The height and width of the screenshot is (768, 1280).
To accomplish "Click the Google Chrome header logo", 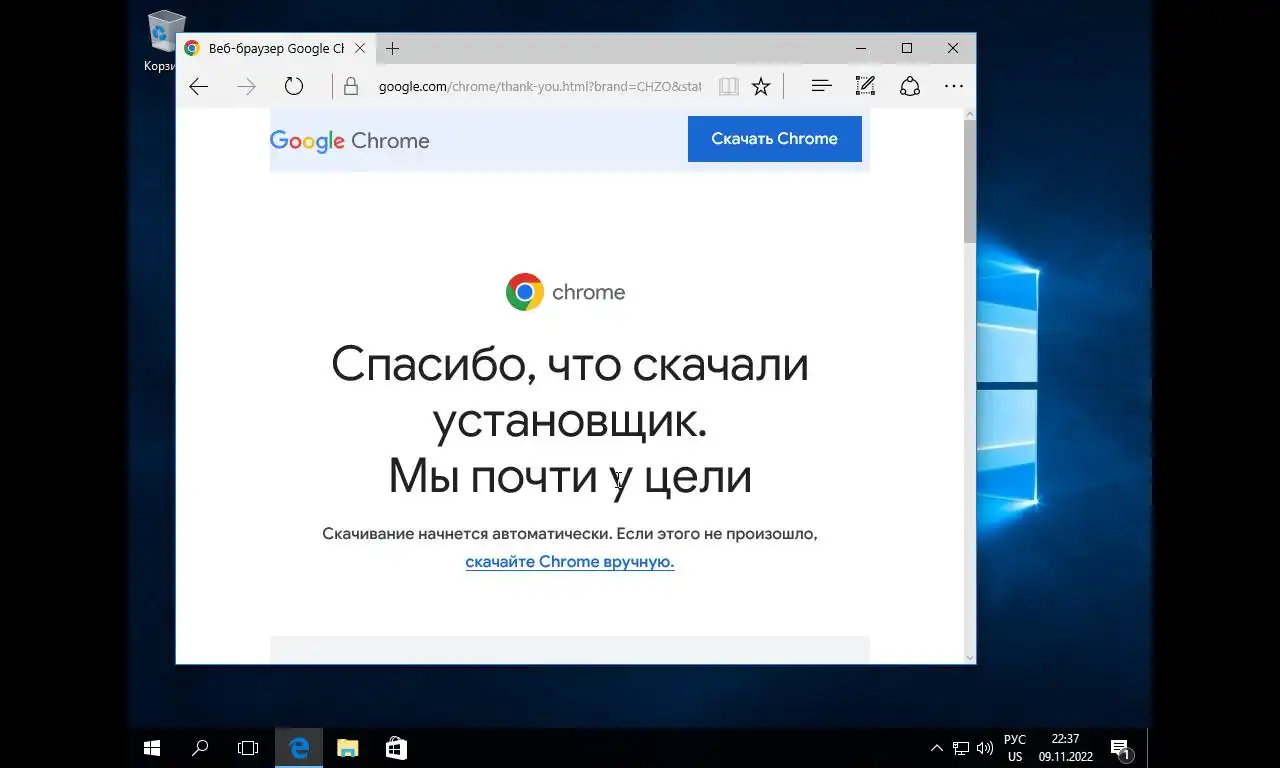I will 349,141.
